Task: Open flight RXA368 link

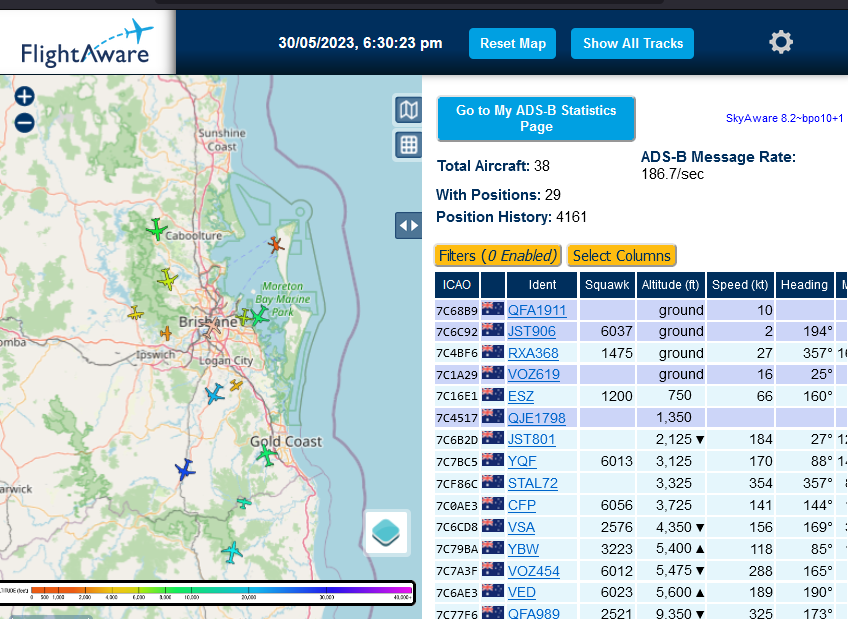Action: coord(533,353)
